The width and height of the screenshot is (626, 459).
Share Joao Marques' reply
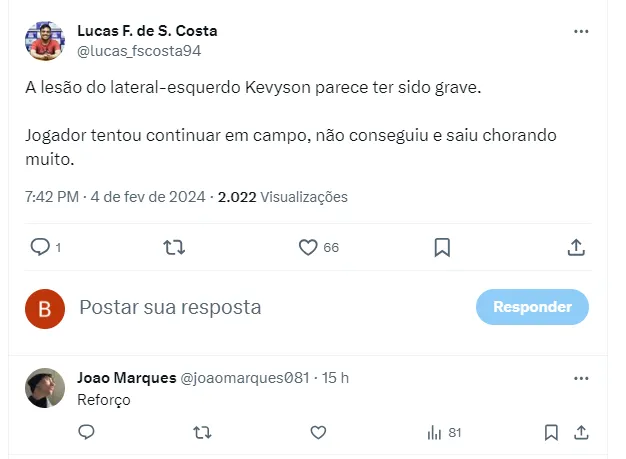581,433
